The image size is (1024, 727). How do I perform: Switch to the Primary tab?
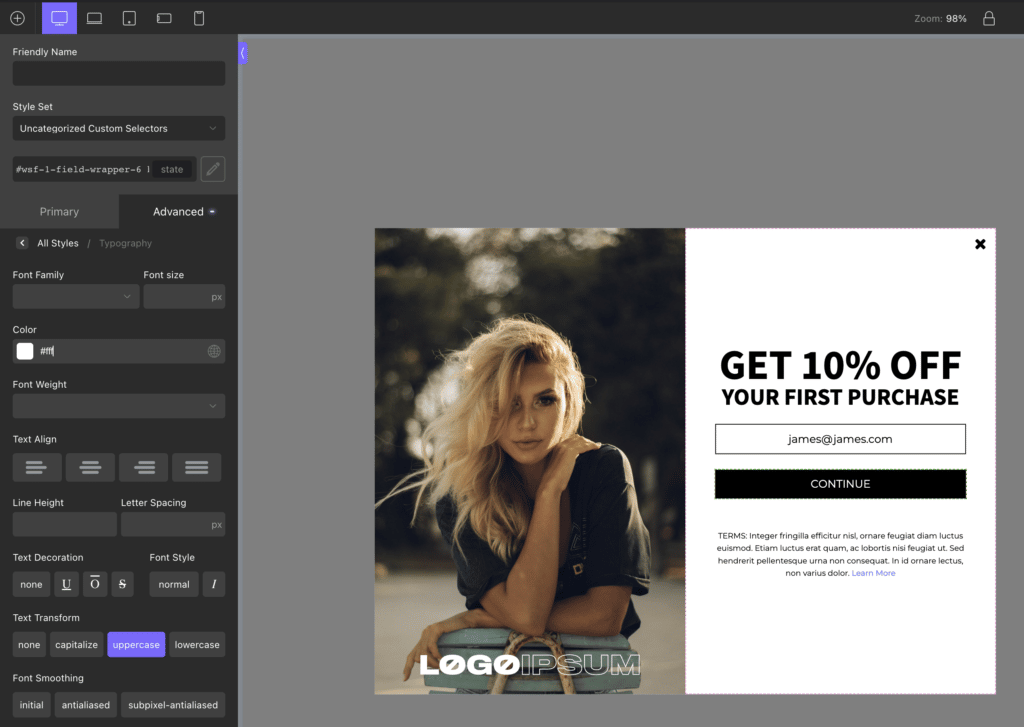[x=59, y=212]
